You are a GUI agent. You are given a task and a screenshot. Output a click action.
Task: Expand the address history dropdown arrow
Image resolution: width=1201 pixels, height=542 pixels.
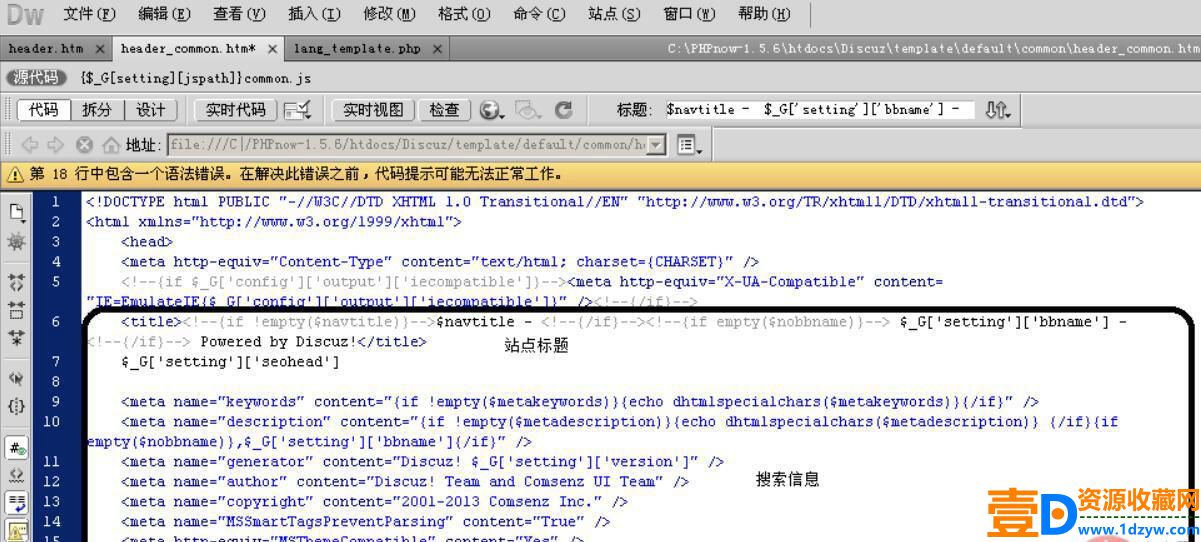pyautogui.click(x=657, y=145)
